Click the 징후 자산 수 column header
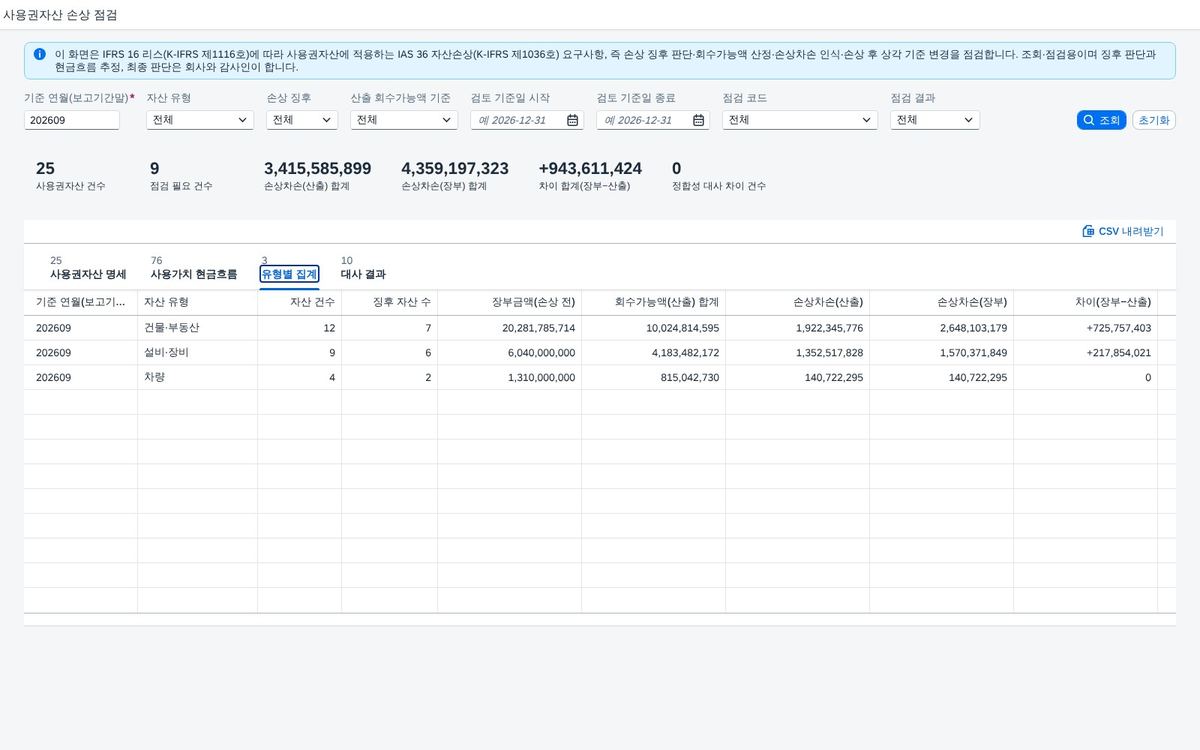This screenshot has height=750, width=1200. [x=389, y=302]
